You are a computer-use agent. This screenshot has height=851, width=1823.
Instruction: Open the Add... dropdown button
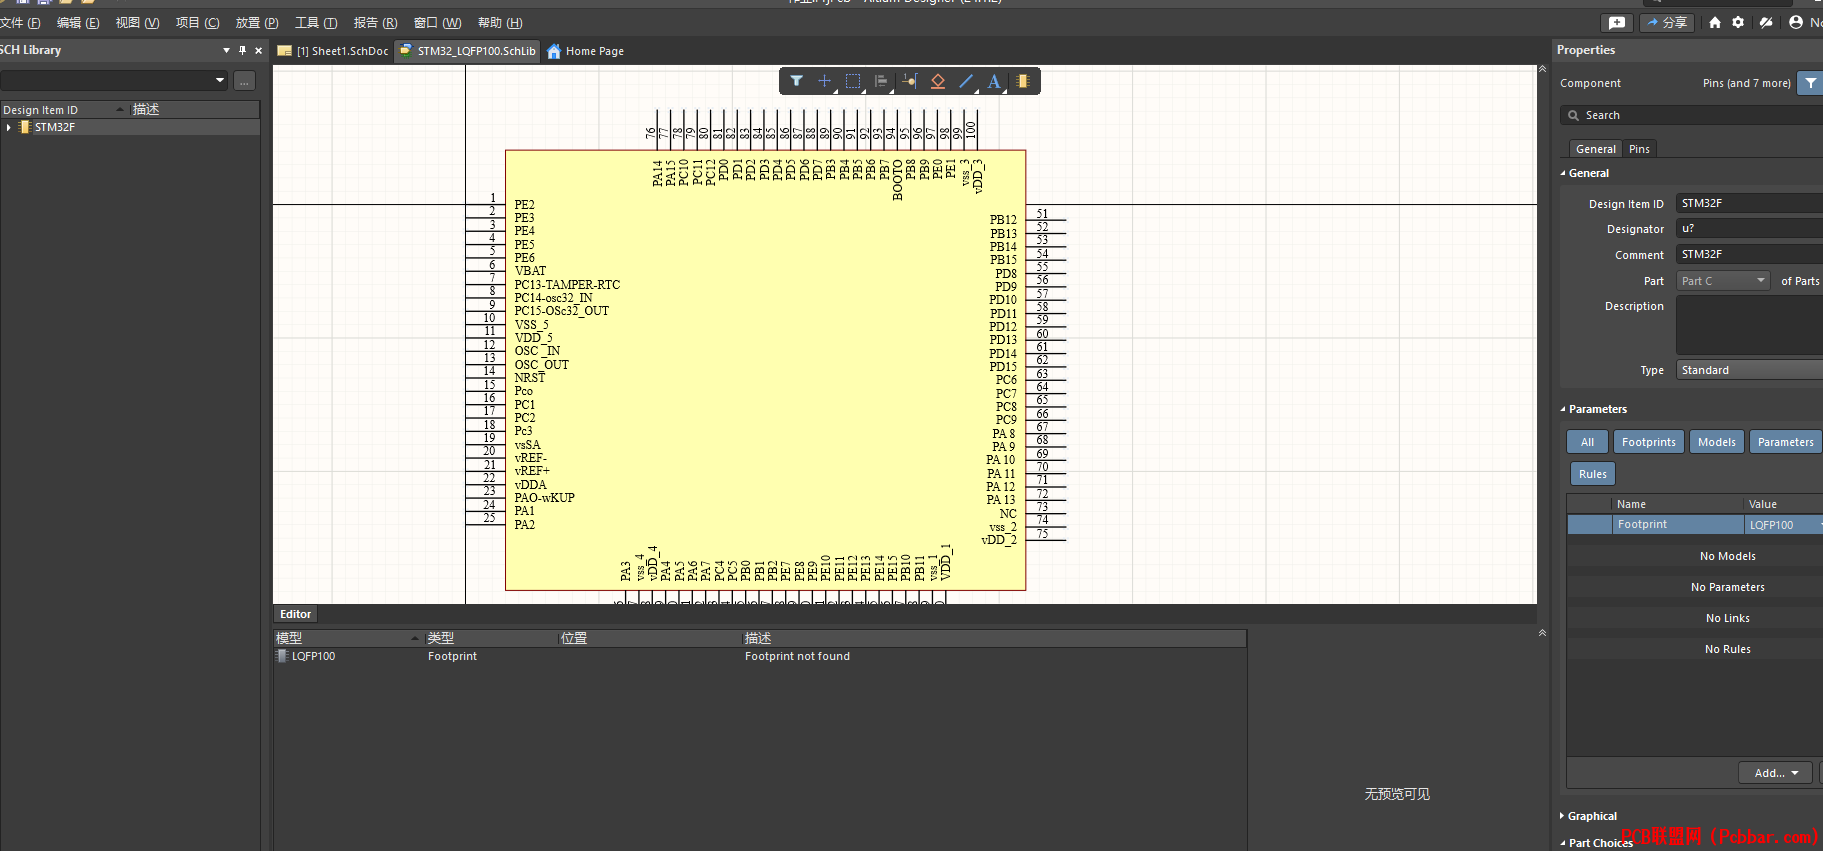[x=1776, y=773]
